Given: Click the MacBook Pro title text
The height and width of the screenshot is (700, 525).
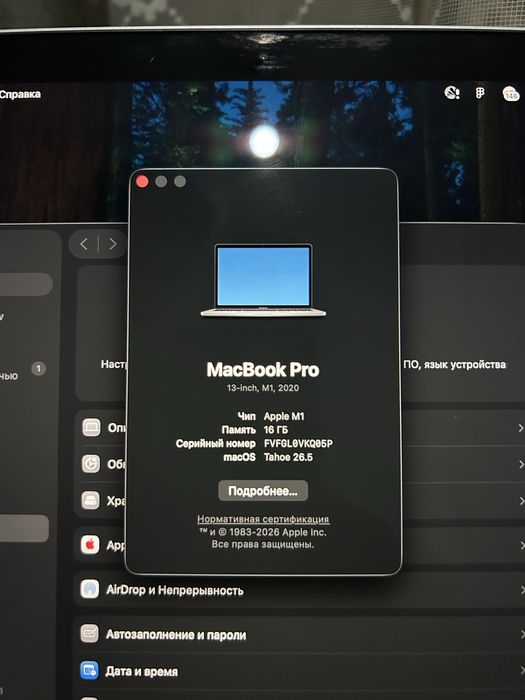Looking at the screenshot, I should tap(263, 370).
